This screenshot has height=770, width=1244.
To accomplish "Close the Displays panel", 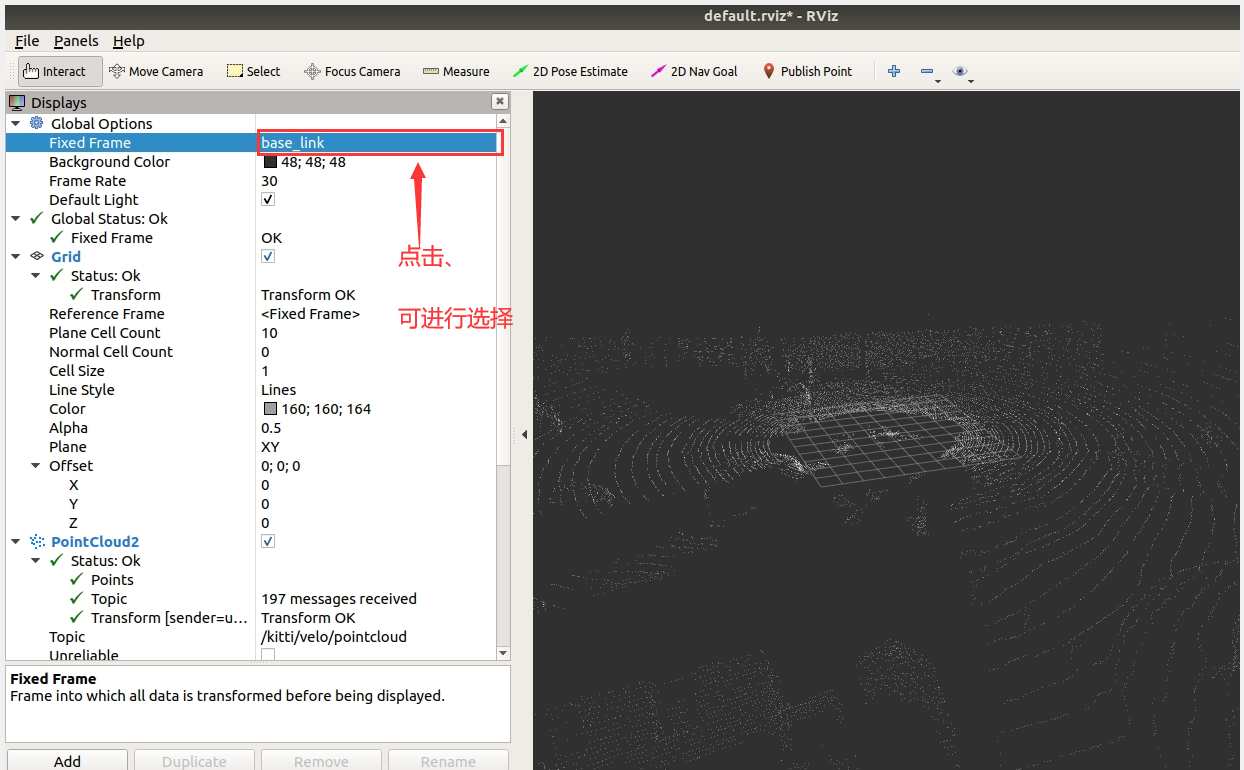I will click(x=499, y=102).
